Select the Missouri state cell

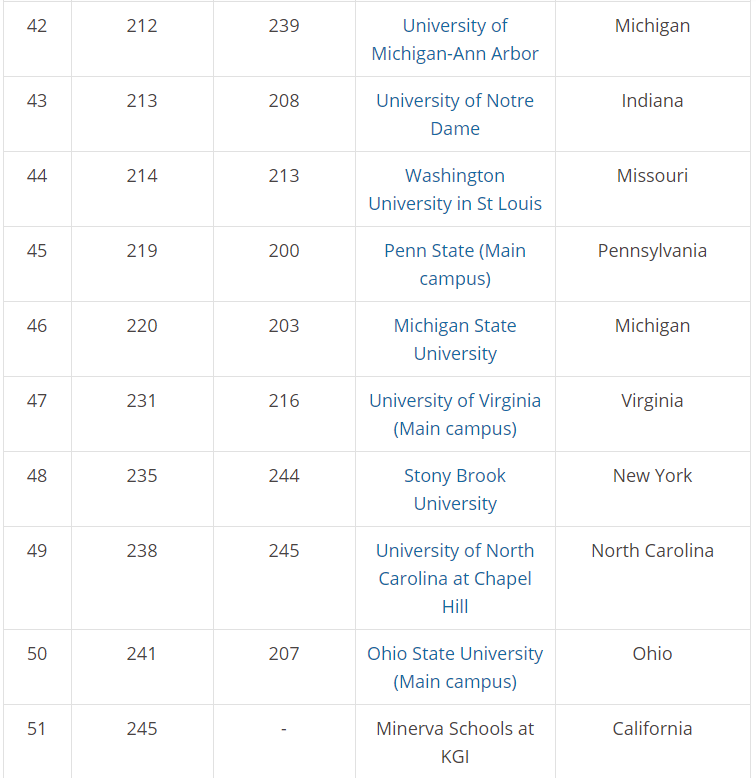pyautogui.click(x=652, y=190)
